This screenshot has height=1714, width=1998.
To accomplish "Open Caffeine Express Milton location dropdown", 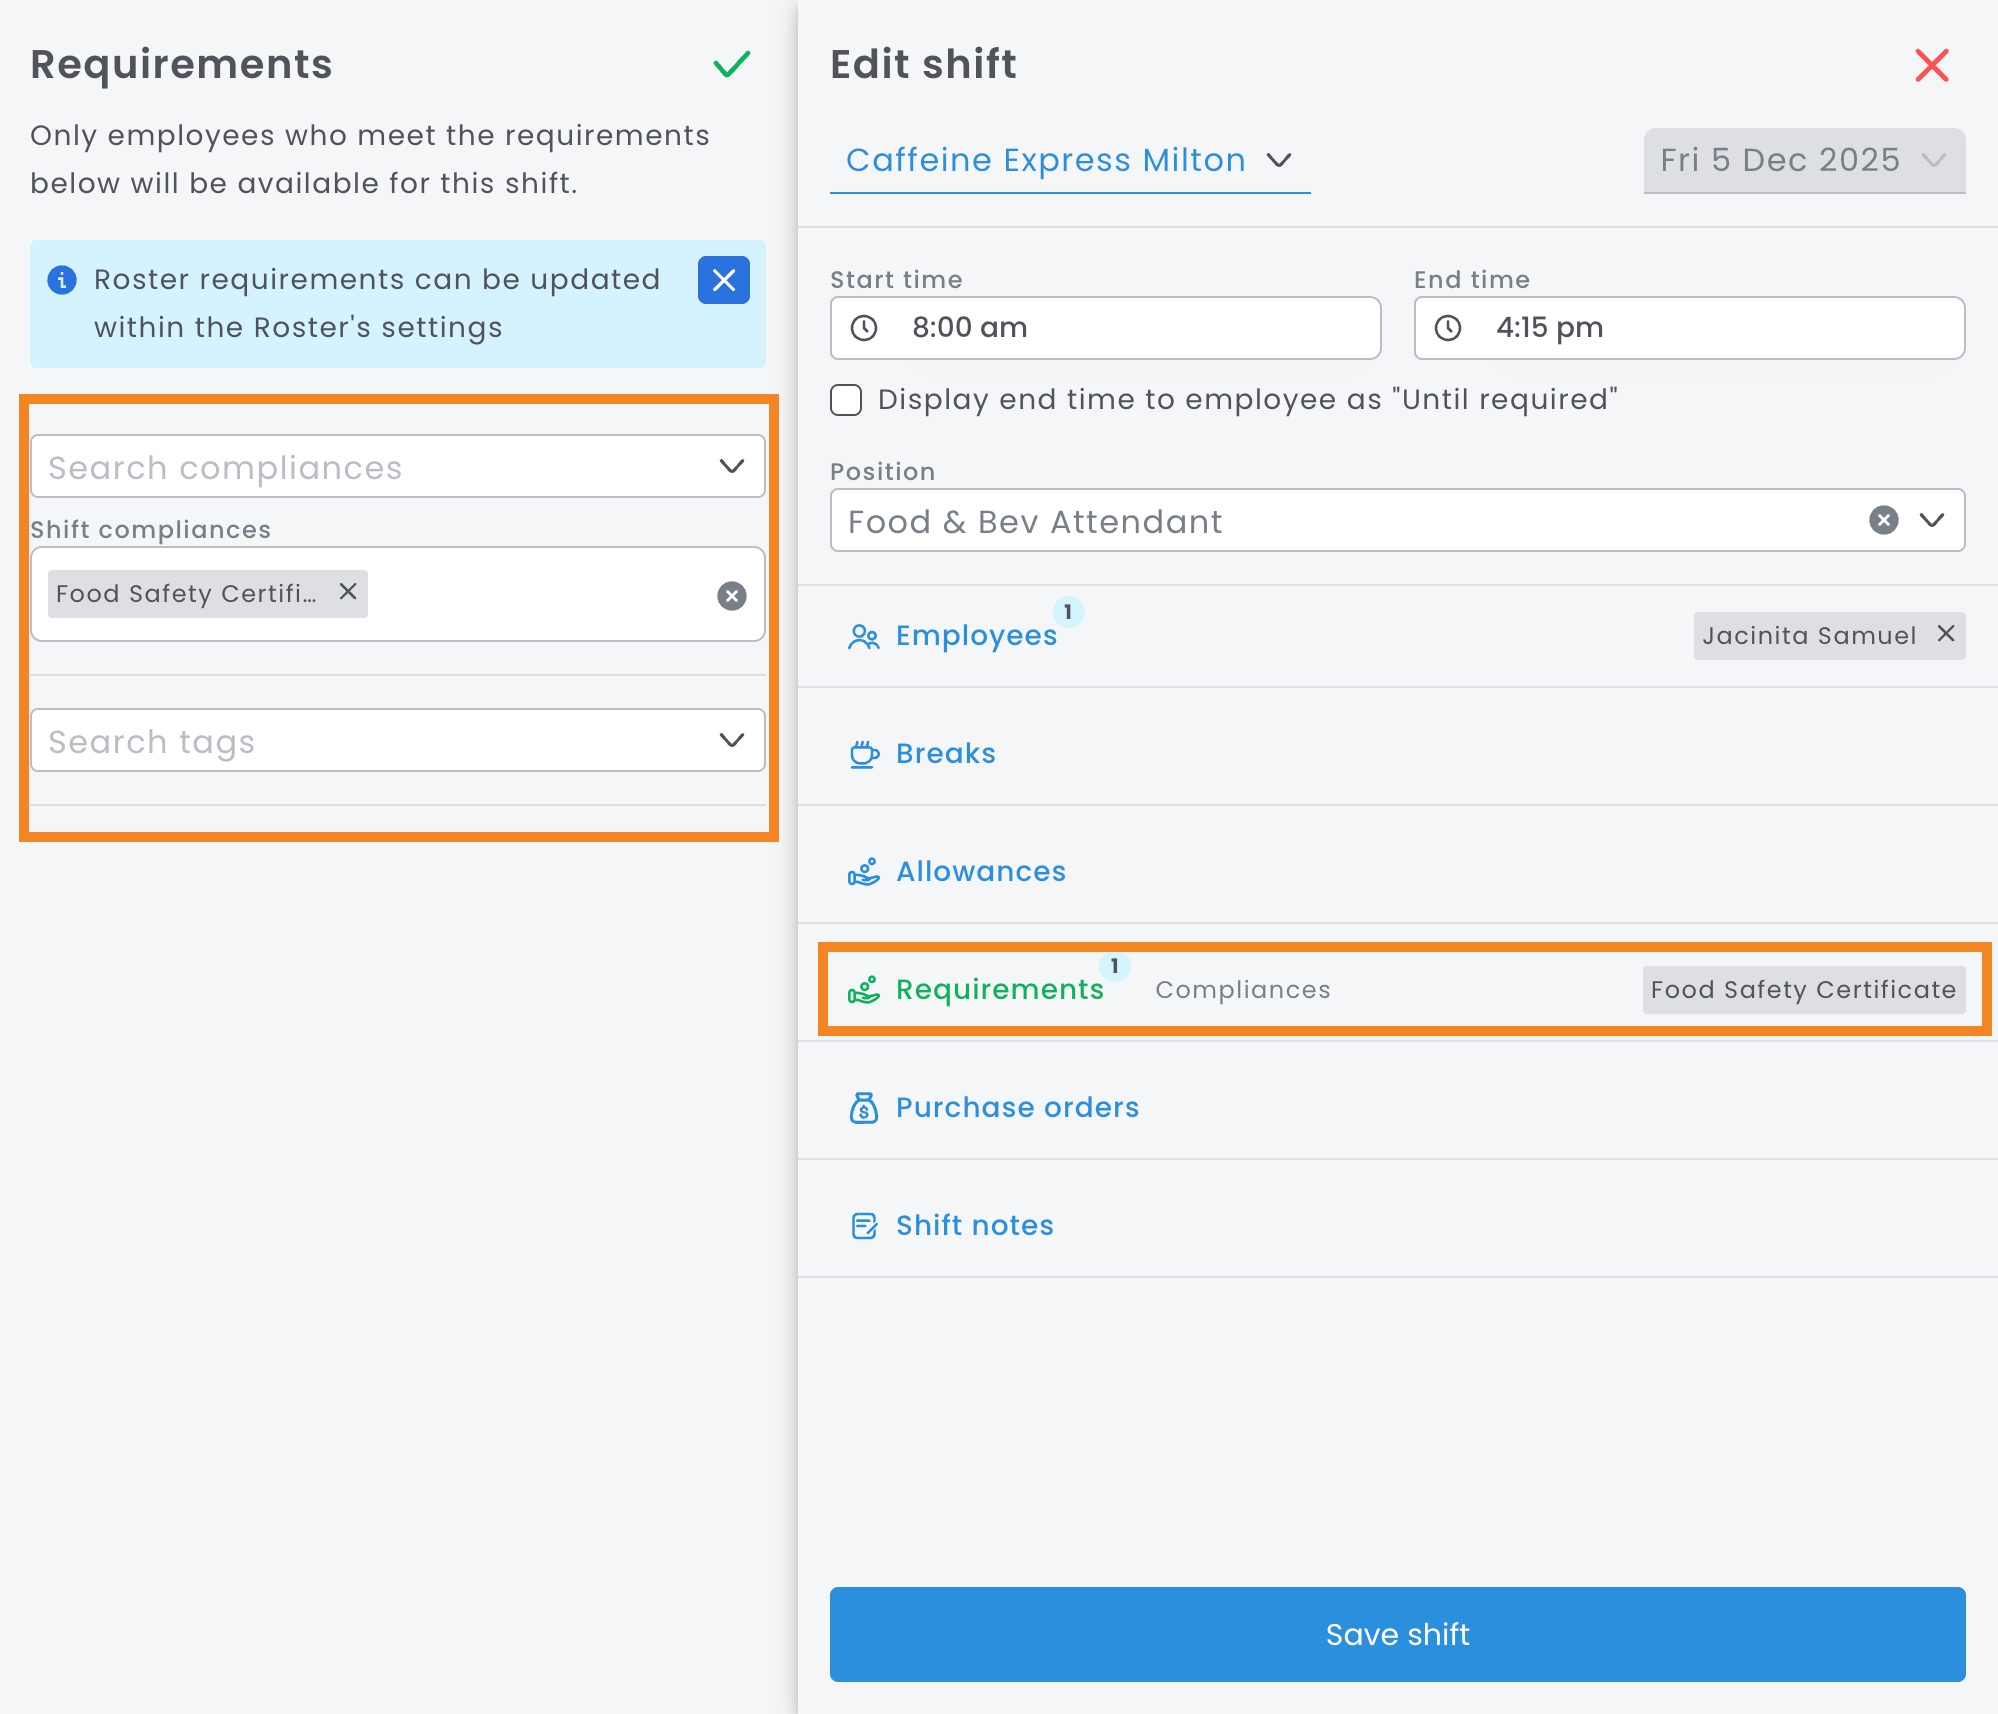I will 1068,160.
